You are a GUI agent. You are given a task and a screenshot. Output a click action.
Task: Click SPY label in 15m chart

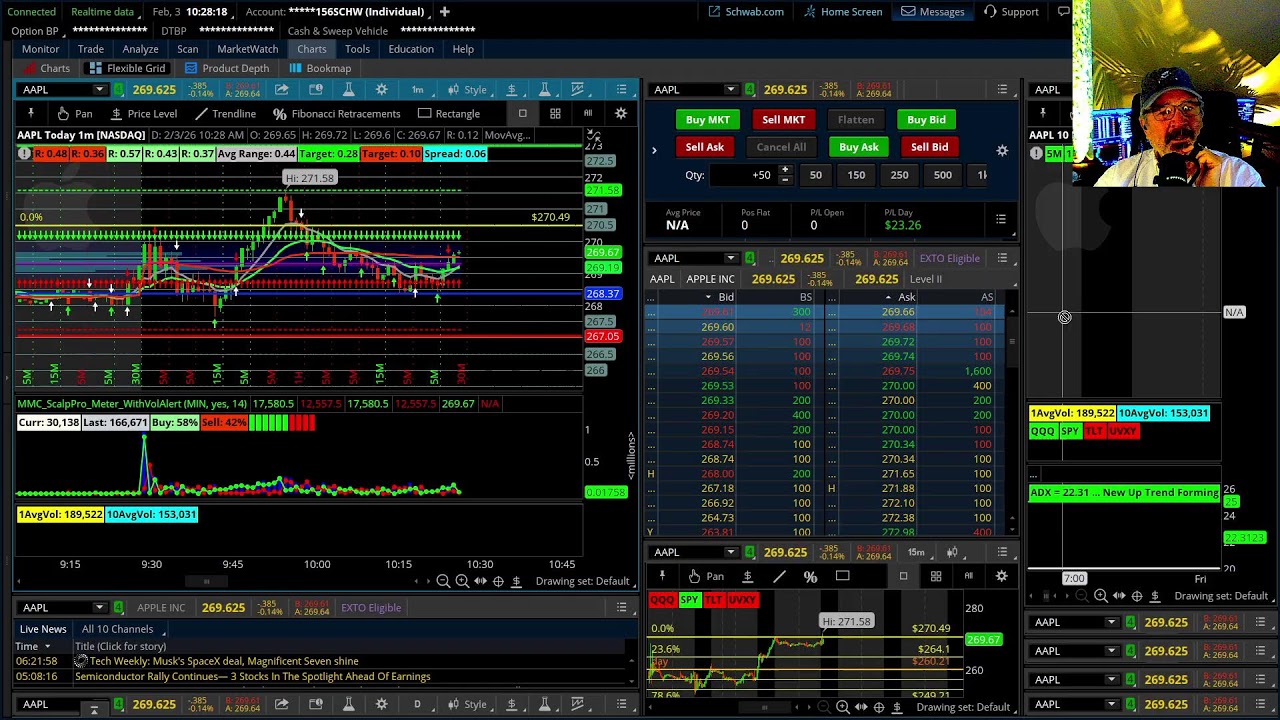pyautogui.click(x=690, y=600)
